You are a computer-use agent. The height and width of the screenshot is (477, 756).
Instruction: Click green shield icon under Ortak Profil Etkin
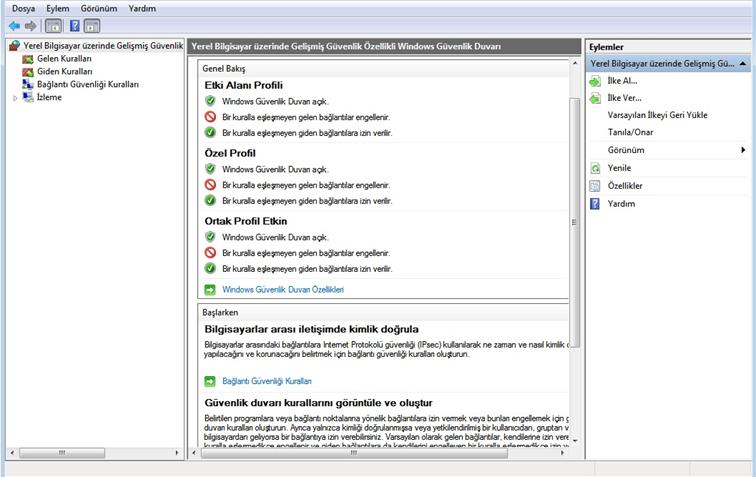210,237
